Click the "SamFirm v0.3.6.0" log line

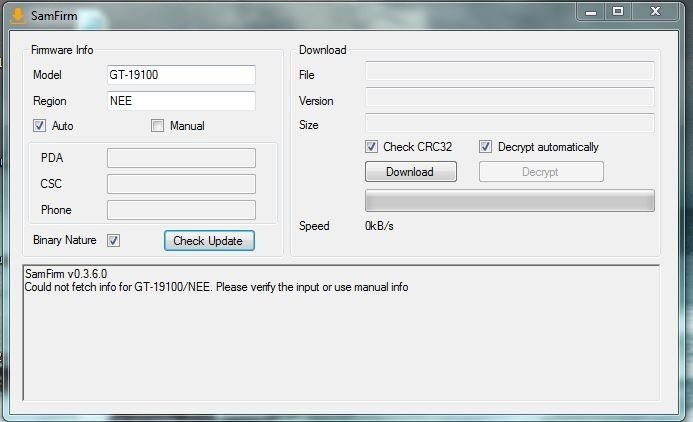66,274
